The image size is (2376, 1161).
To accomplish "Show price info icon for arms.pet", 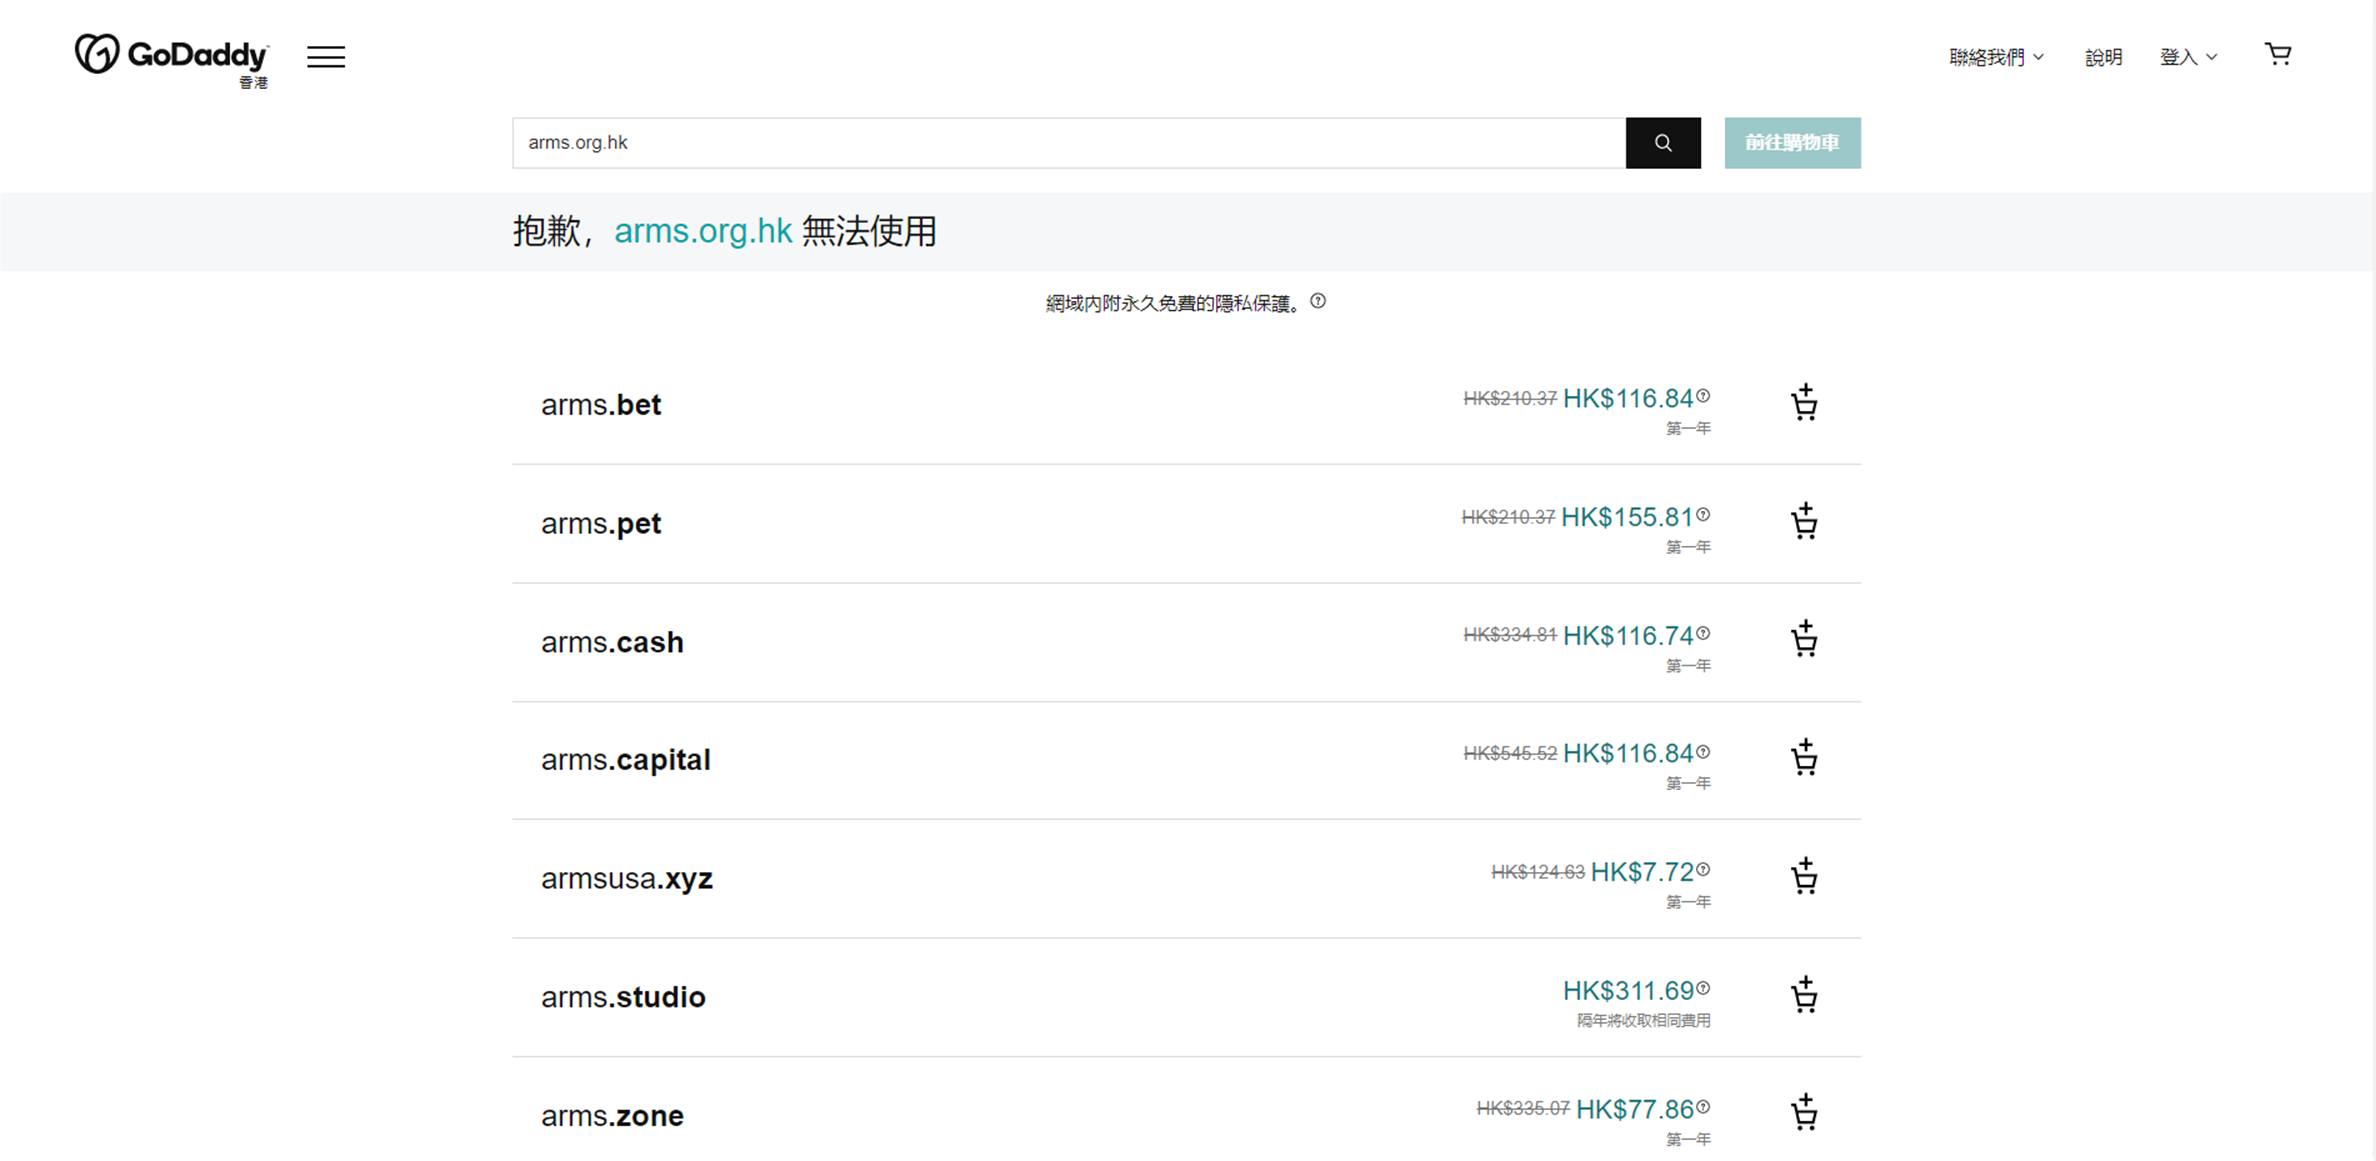I will [1703, 514].
